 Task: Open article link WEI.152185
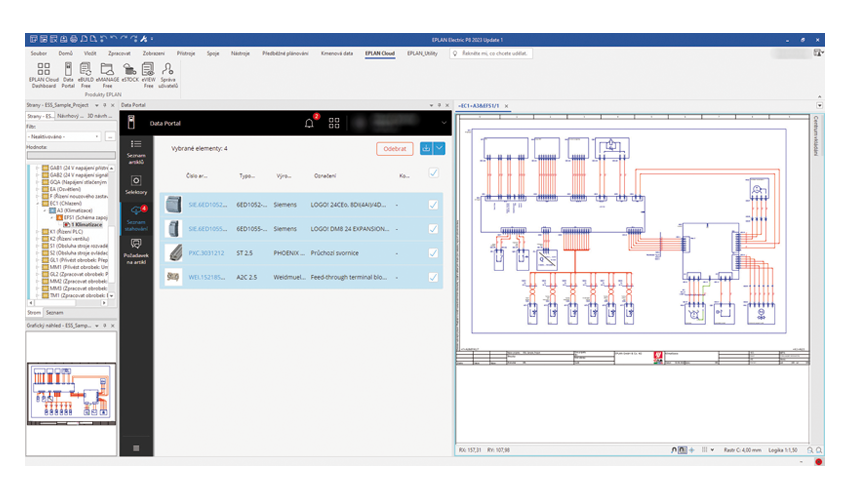click(207, 277)
